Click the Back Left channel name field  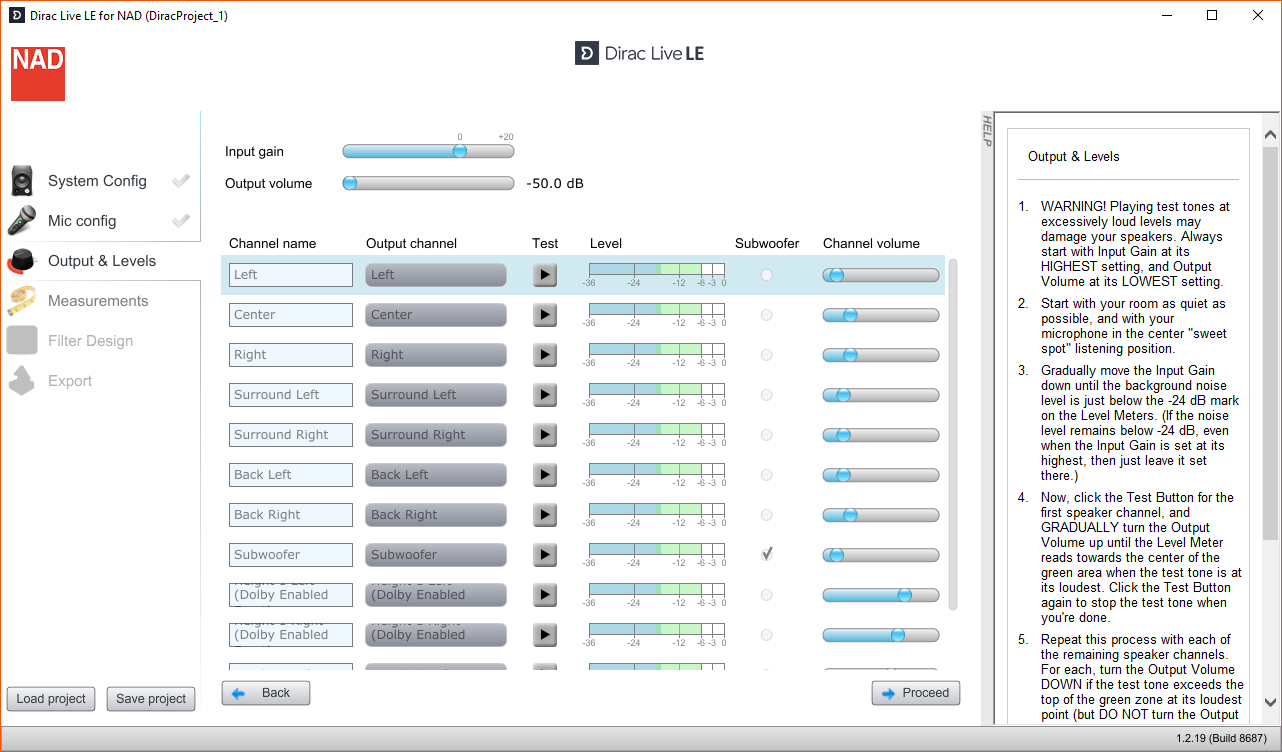(x=291, y=475)
